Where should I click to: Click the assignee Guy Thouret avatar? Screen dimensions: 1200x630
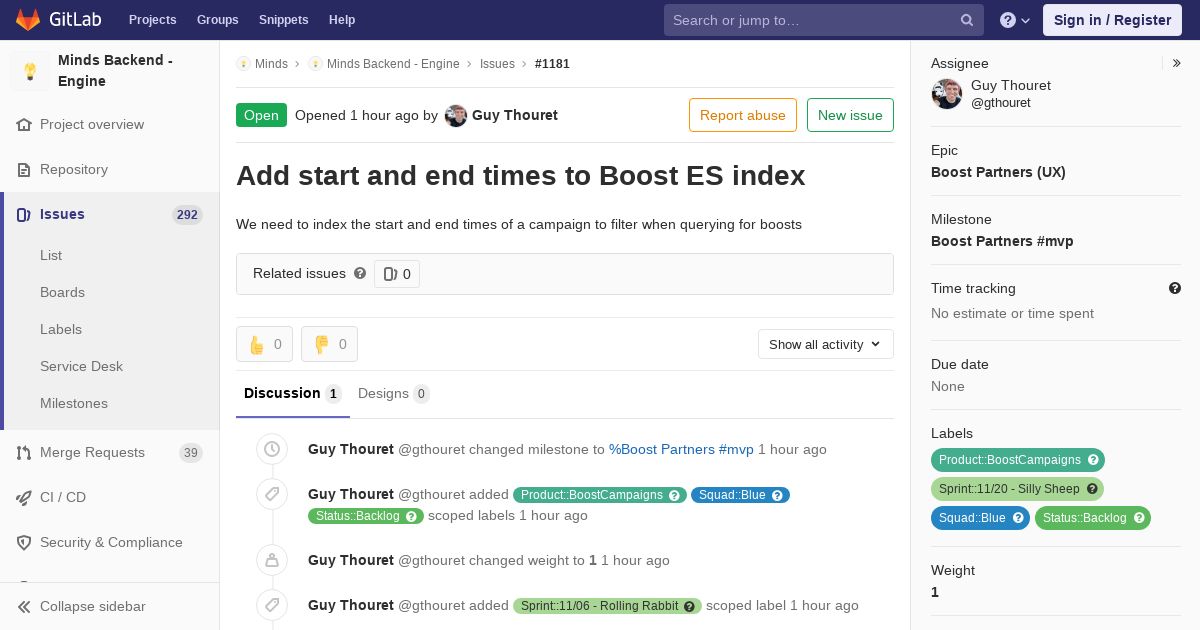click(x=947, y=94)
